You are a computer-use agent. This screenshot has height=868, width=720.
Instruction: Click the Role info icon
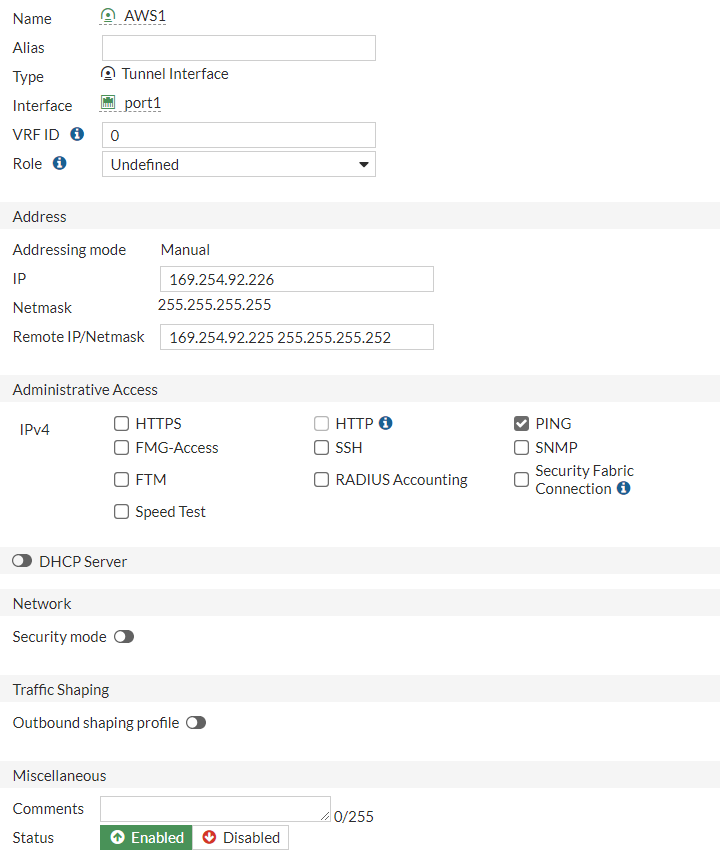(x=59, y=163)
